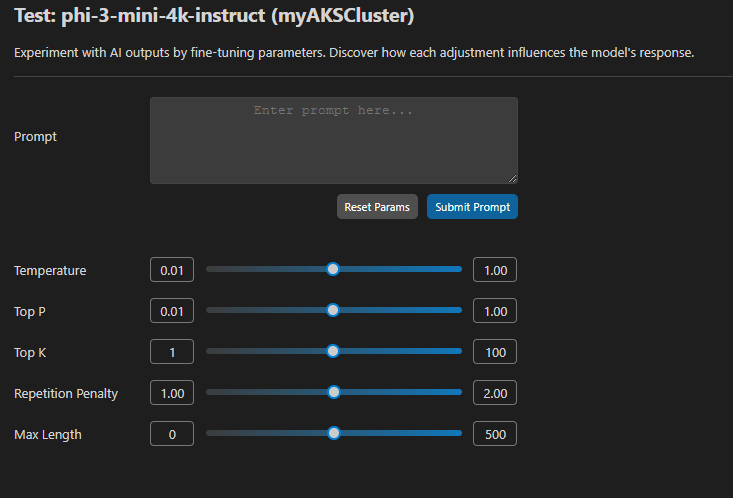Click the Reset Params button
Image resolution: width=733 pixels, height=498 pixels.
click(x=377, y=207)
